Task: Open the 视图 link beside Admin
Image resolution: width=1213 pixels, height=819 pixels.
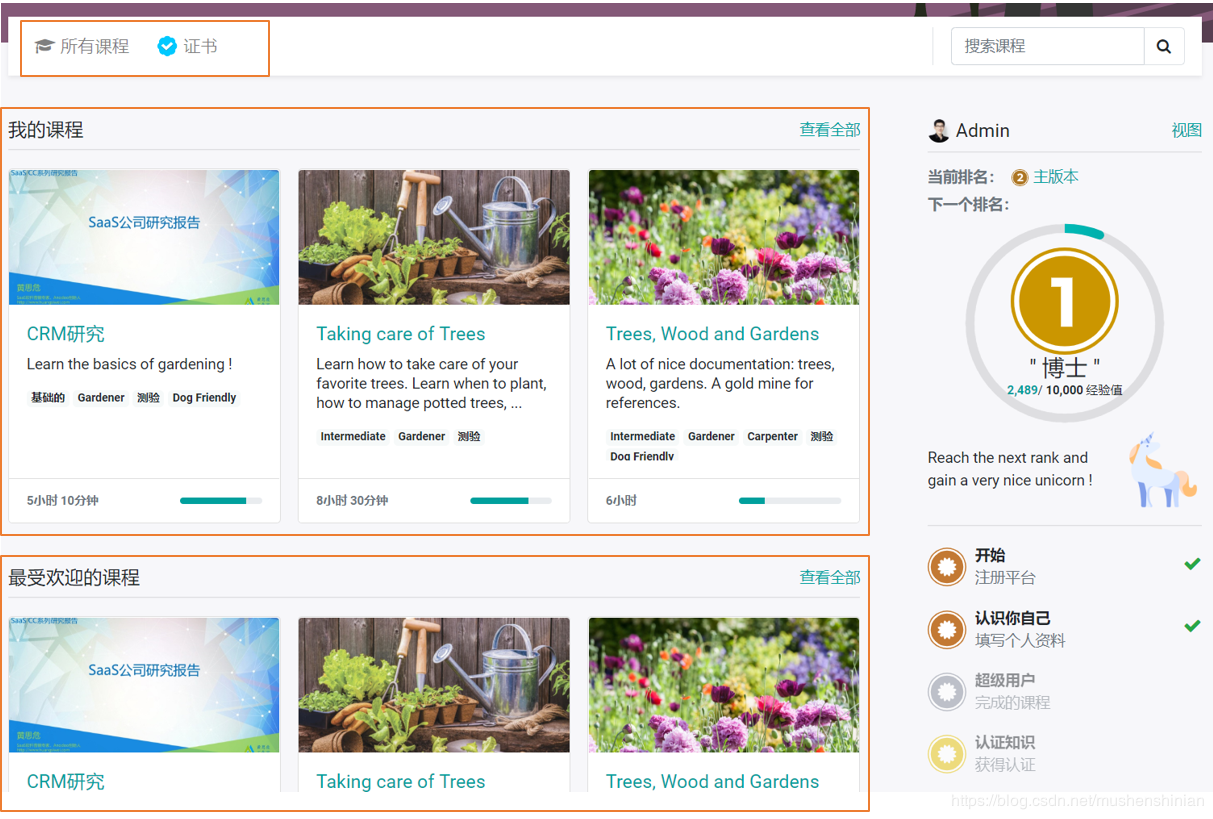Action: [1186, 130]
